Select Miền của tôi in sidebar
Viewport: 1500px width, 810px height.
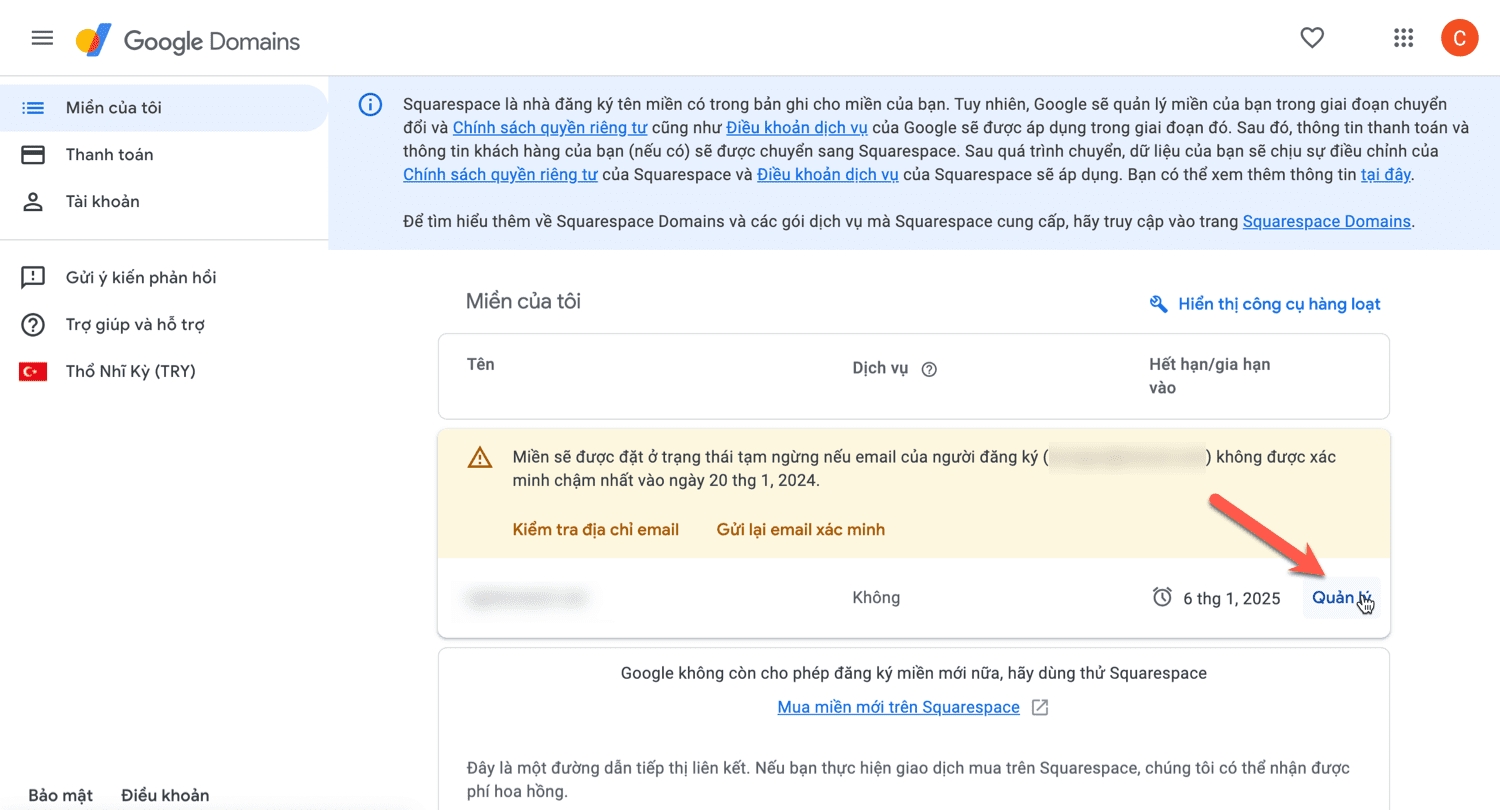click(x=113, y=108)
